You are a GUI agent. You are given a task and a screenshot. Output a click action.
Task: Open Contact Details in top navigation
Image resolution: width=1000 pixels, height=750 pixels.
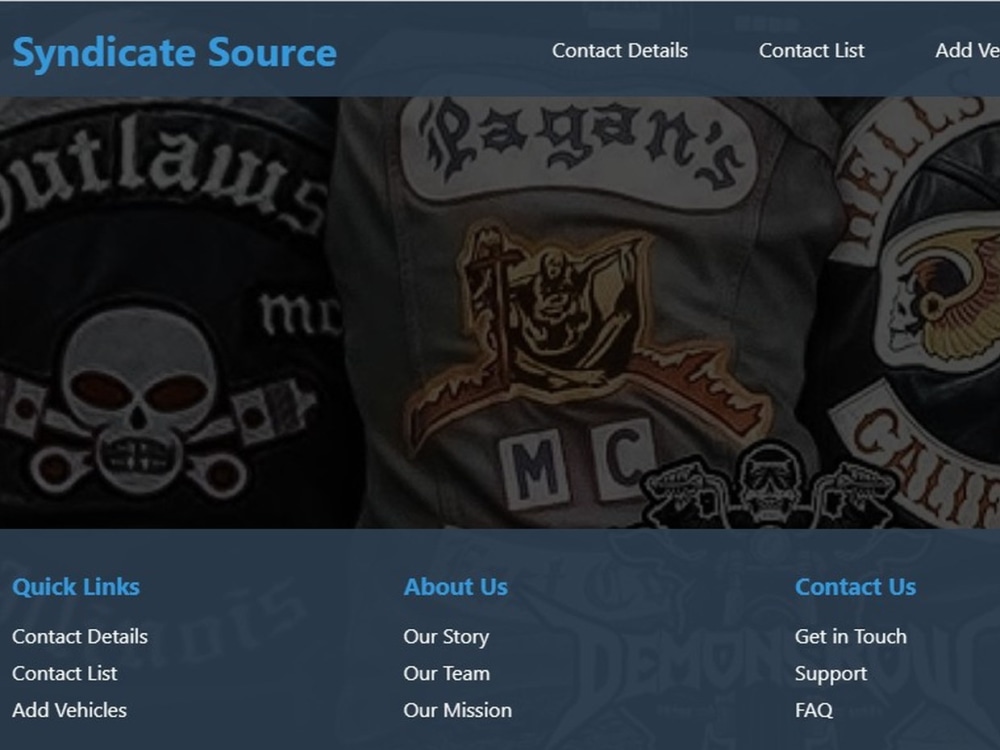619,50
